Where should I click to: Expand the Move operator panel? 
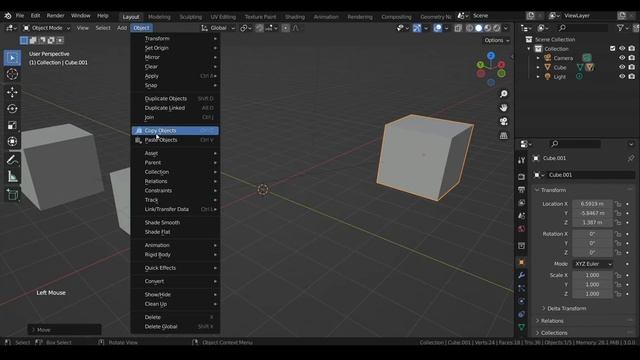(64, 330)
